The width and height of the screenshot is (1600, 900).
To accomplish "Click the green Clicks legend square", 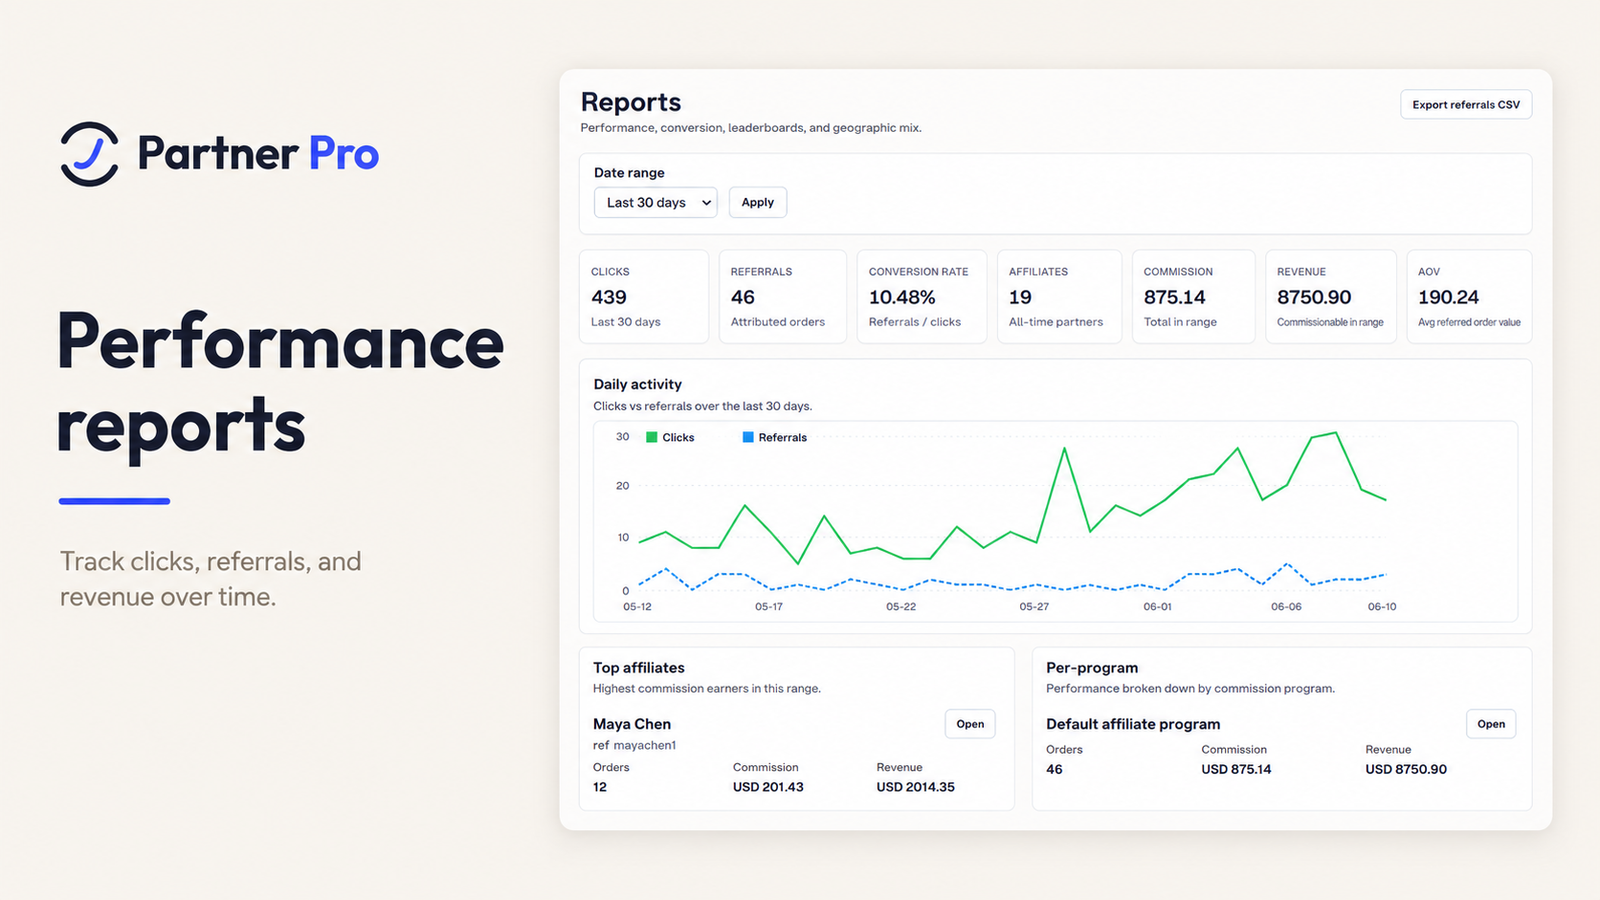I will click(652, 437).
